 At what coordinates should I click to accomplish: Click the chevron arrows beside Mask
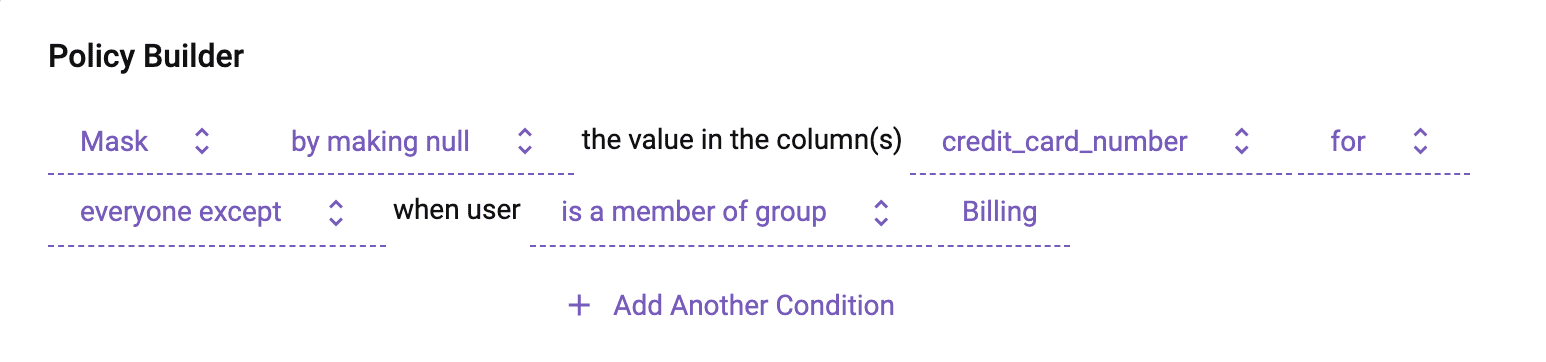[x=202, y=141]
